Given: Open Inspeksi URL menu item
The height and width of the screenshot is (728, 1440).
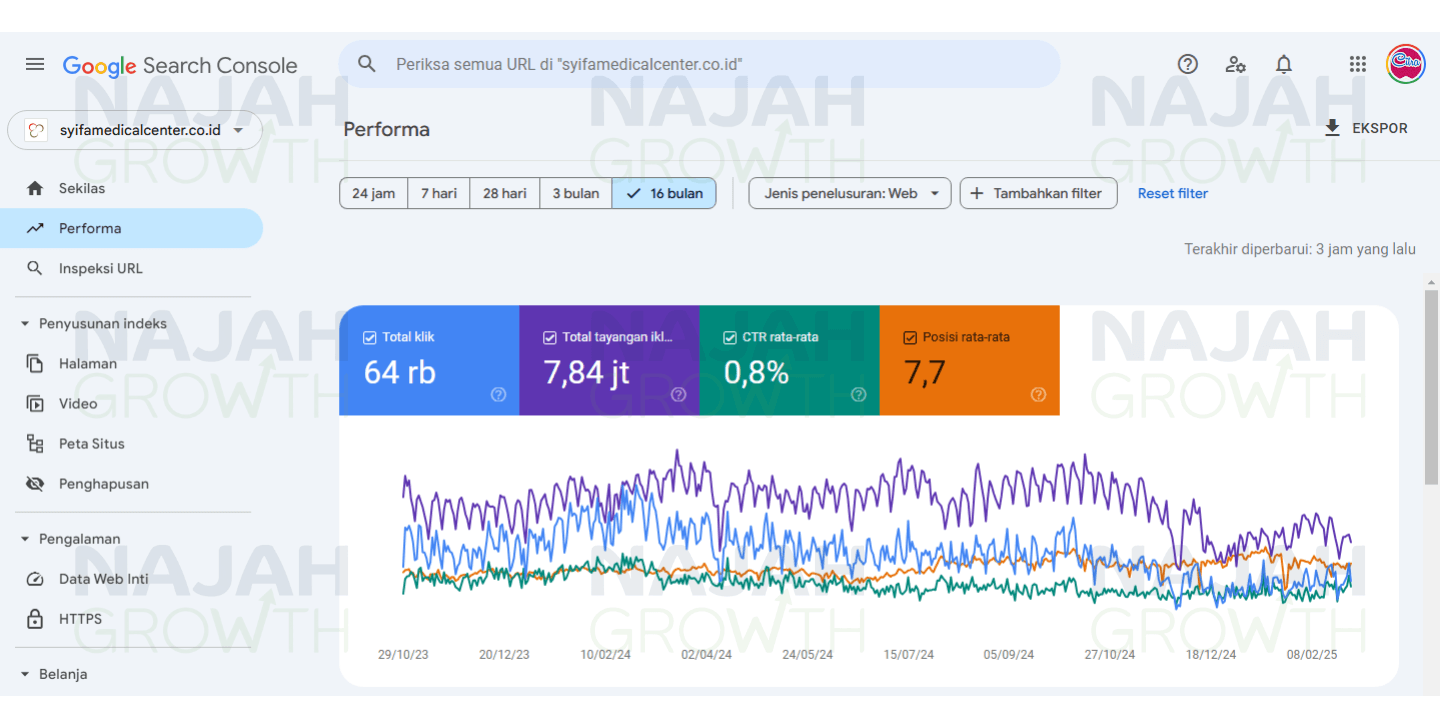Looking at the screenshot, I should coord(131,268).
